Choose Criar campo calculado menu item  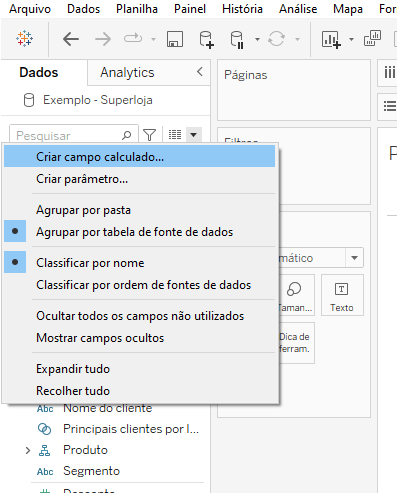139,156
